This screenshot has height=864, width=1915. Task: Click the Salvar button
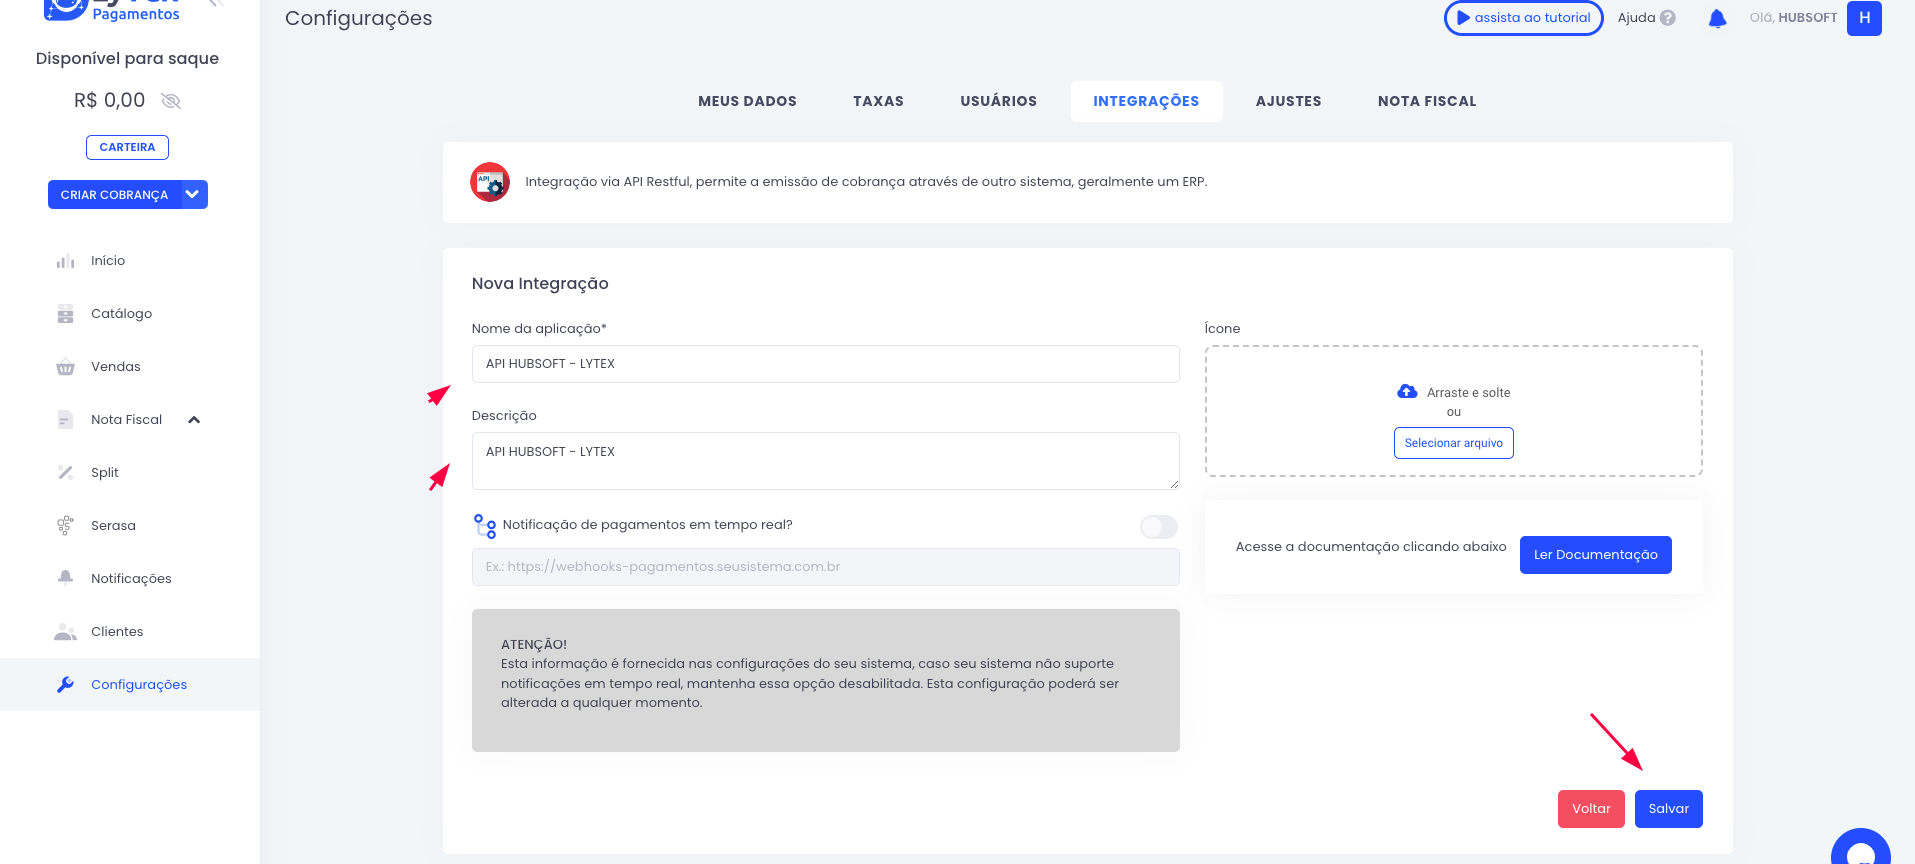(x=1669, y=809)
